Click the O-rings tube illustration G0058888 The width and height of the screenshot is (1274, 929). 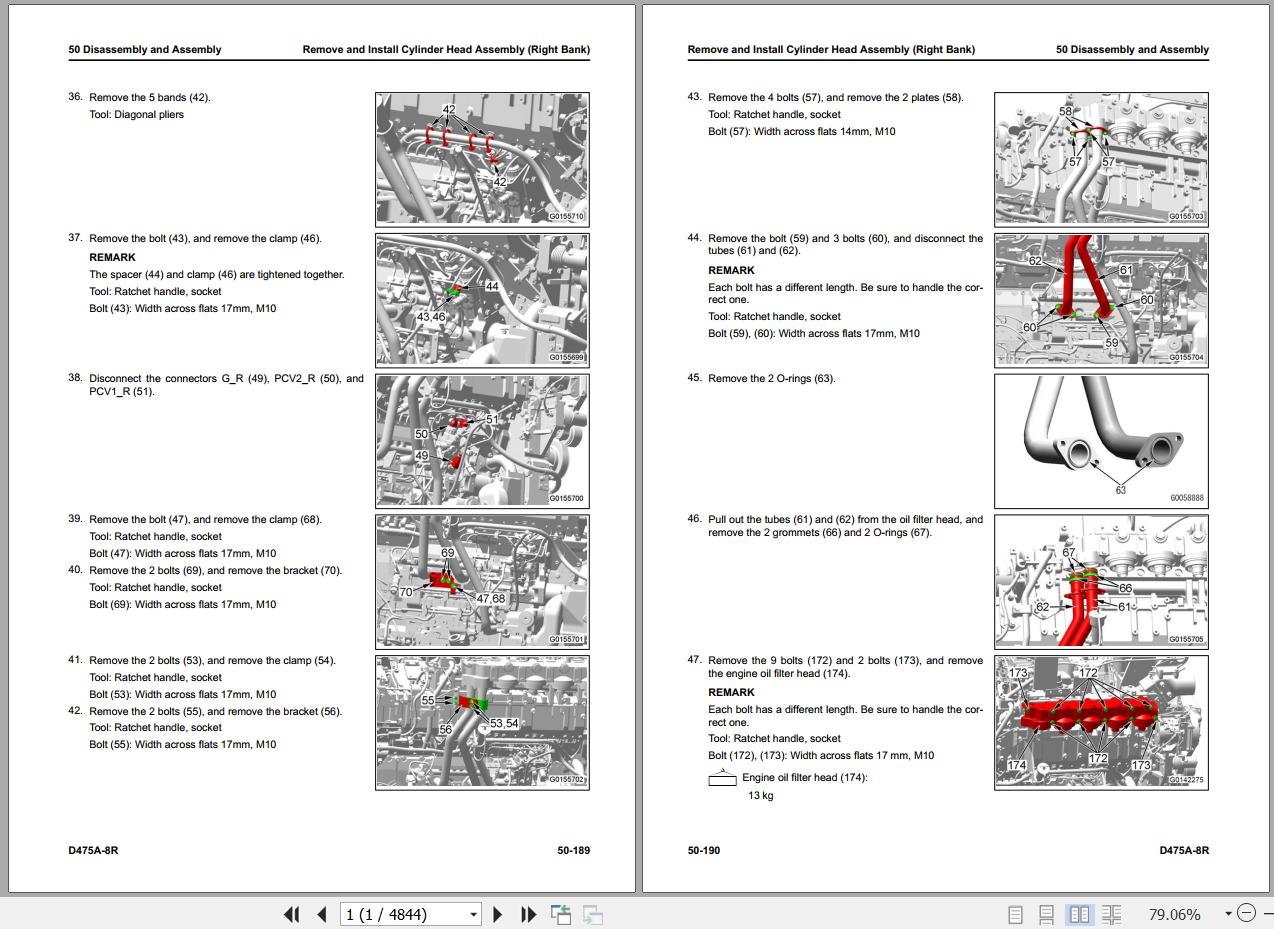click(1101, 441)
